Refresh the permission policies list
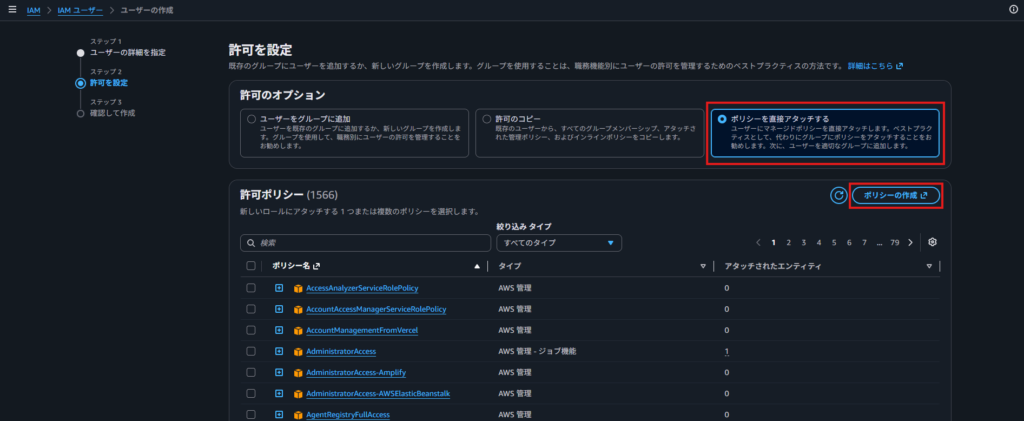The width and height of the screenshot is (1024, 421). (838, 195)
